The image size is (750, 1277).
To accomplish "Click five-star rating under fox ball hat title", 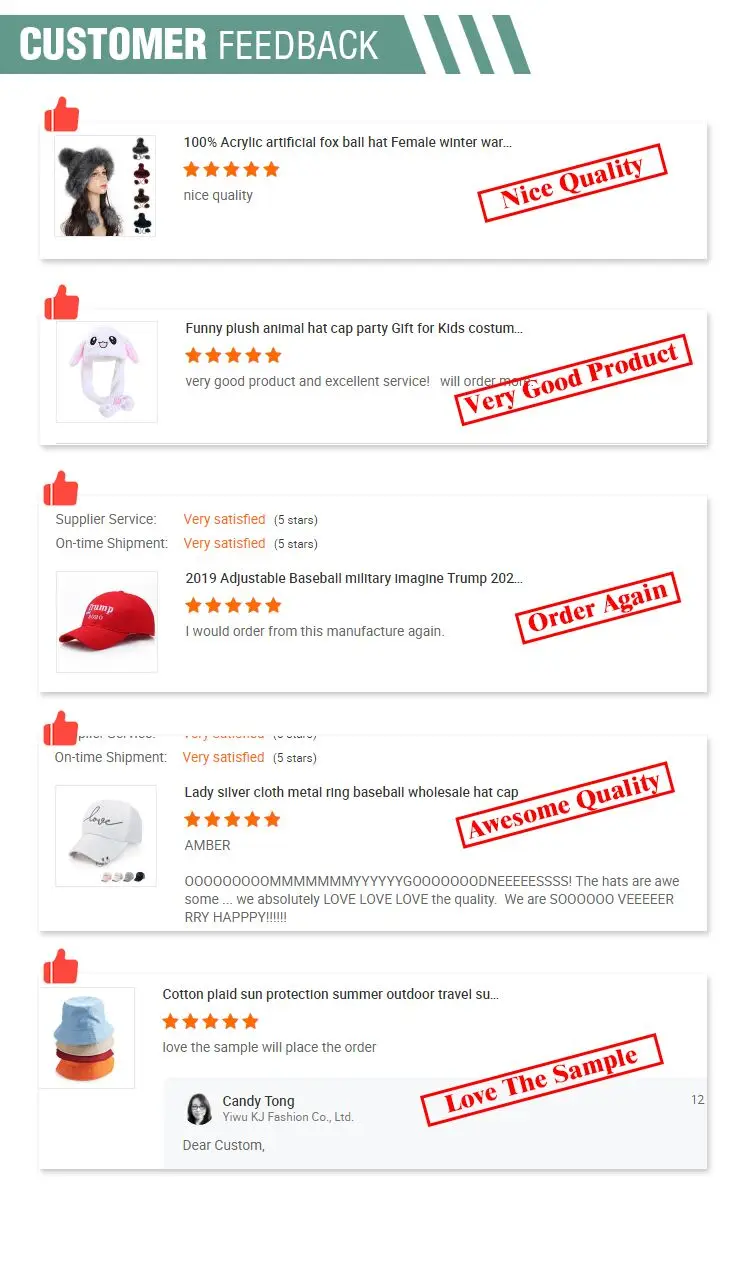I will [x=231, y=170].
